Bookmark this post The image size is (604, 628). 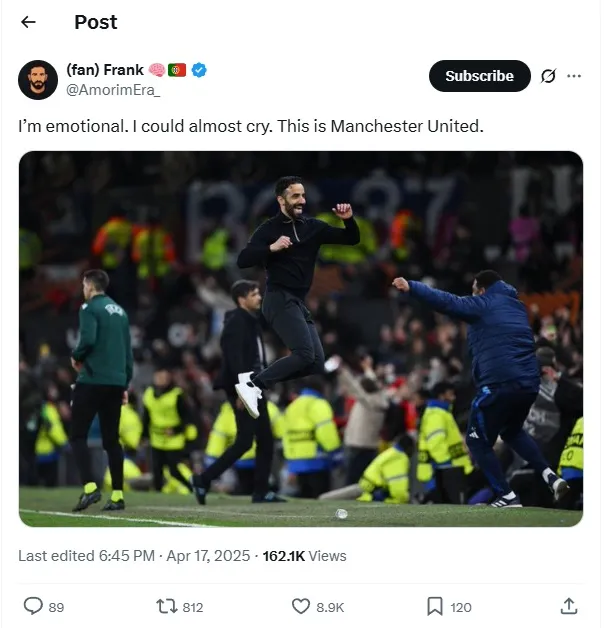coord(435,606)
